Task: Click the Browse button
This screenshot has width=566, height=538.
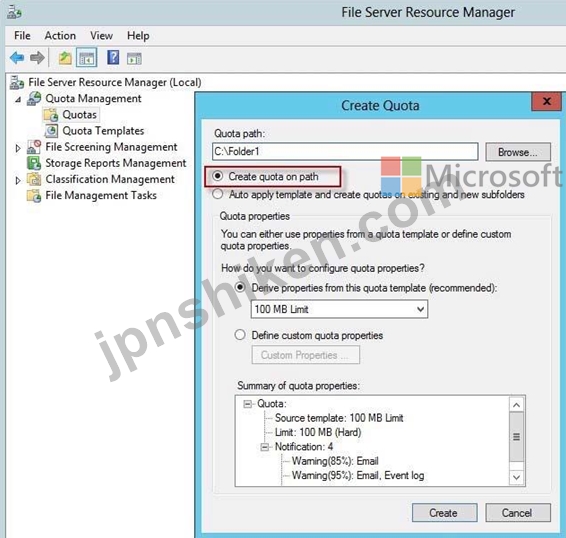Action: [x=518, y=152]
